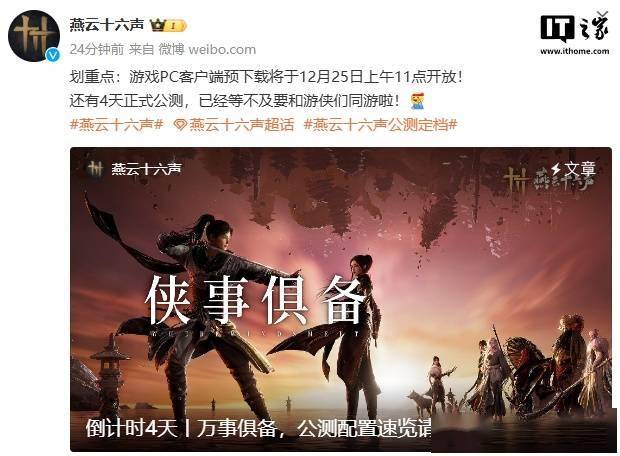Click the 24分钟前 timestamp
Viewport: 620px width, 456px height.
pos(97,49)
